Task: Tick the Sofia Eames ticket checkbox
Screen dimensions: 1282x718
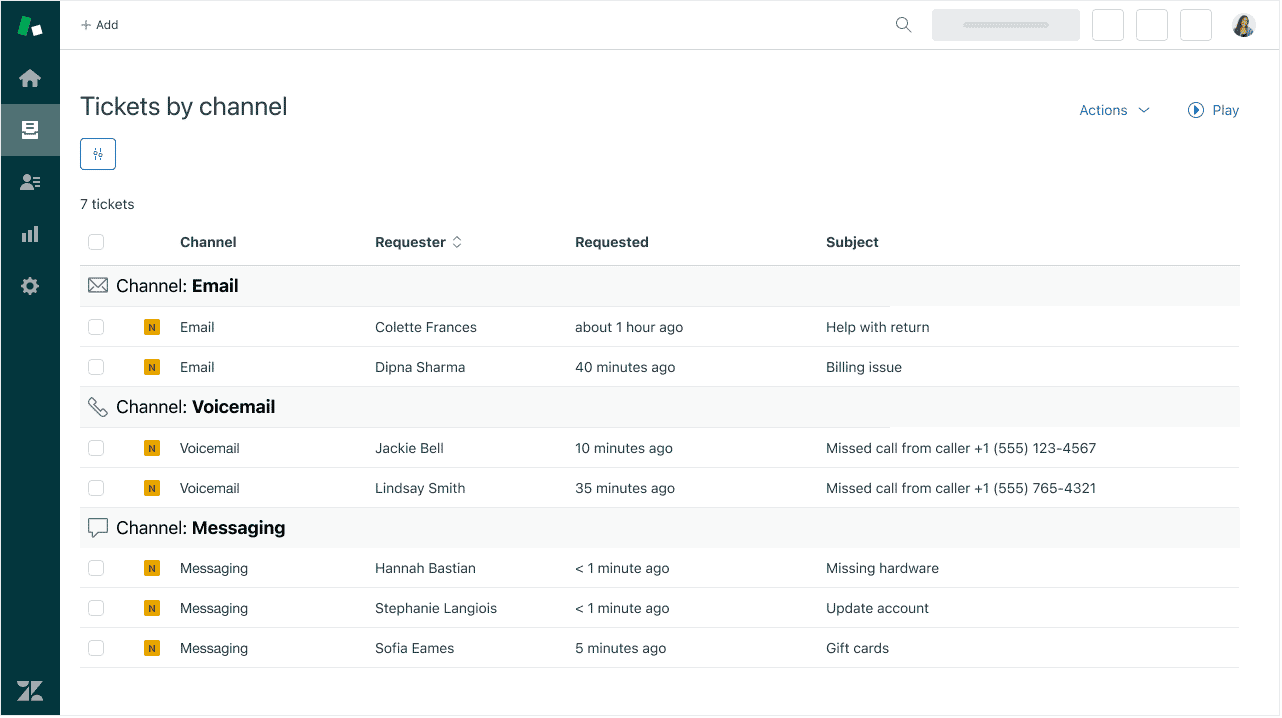Action: tap(96, 648)
